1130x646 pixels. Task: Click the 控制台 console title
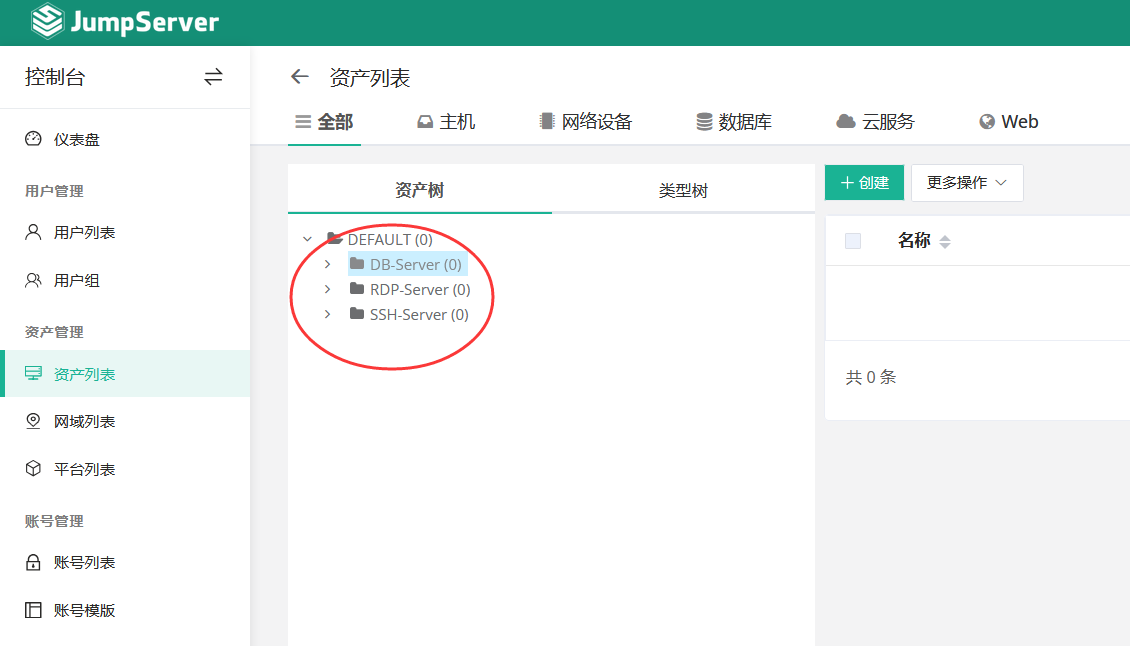point(55,77)
